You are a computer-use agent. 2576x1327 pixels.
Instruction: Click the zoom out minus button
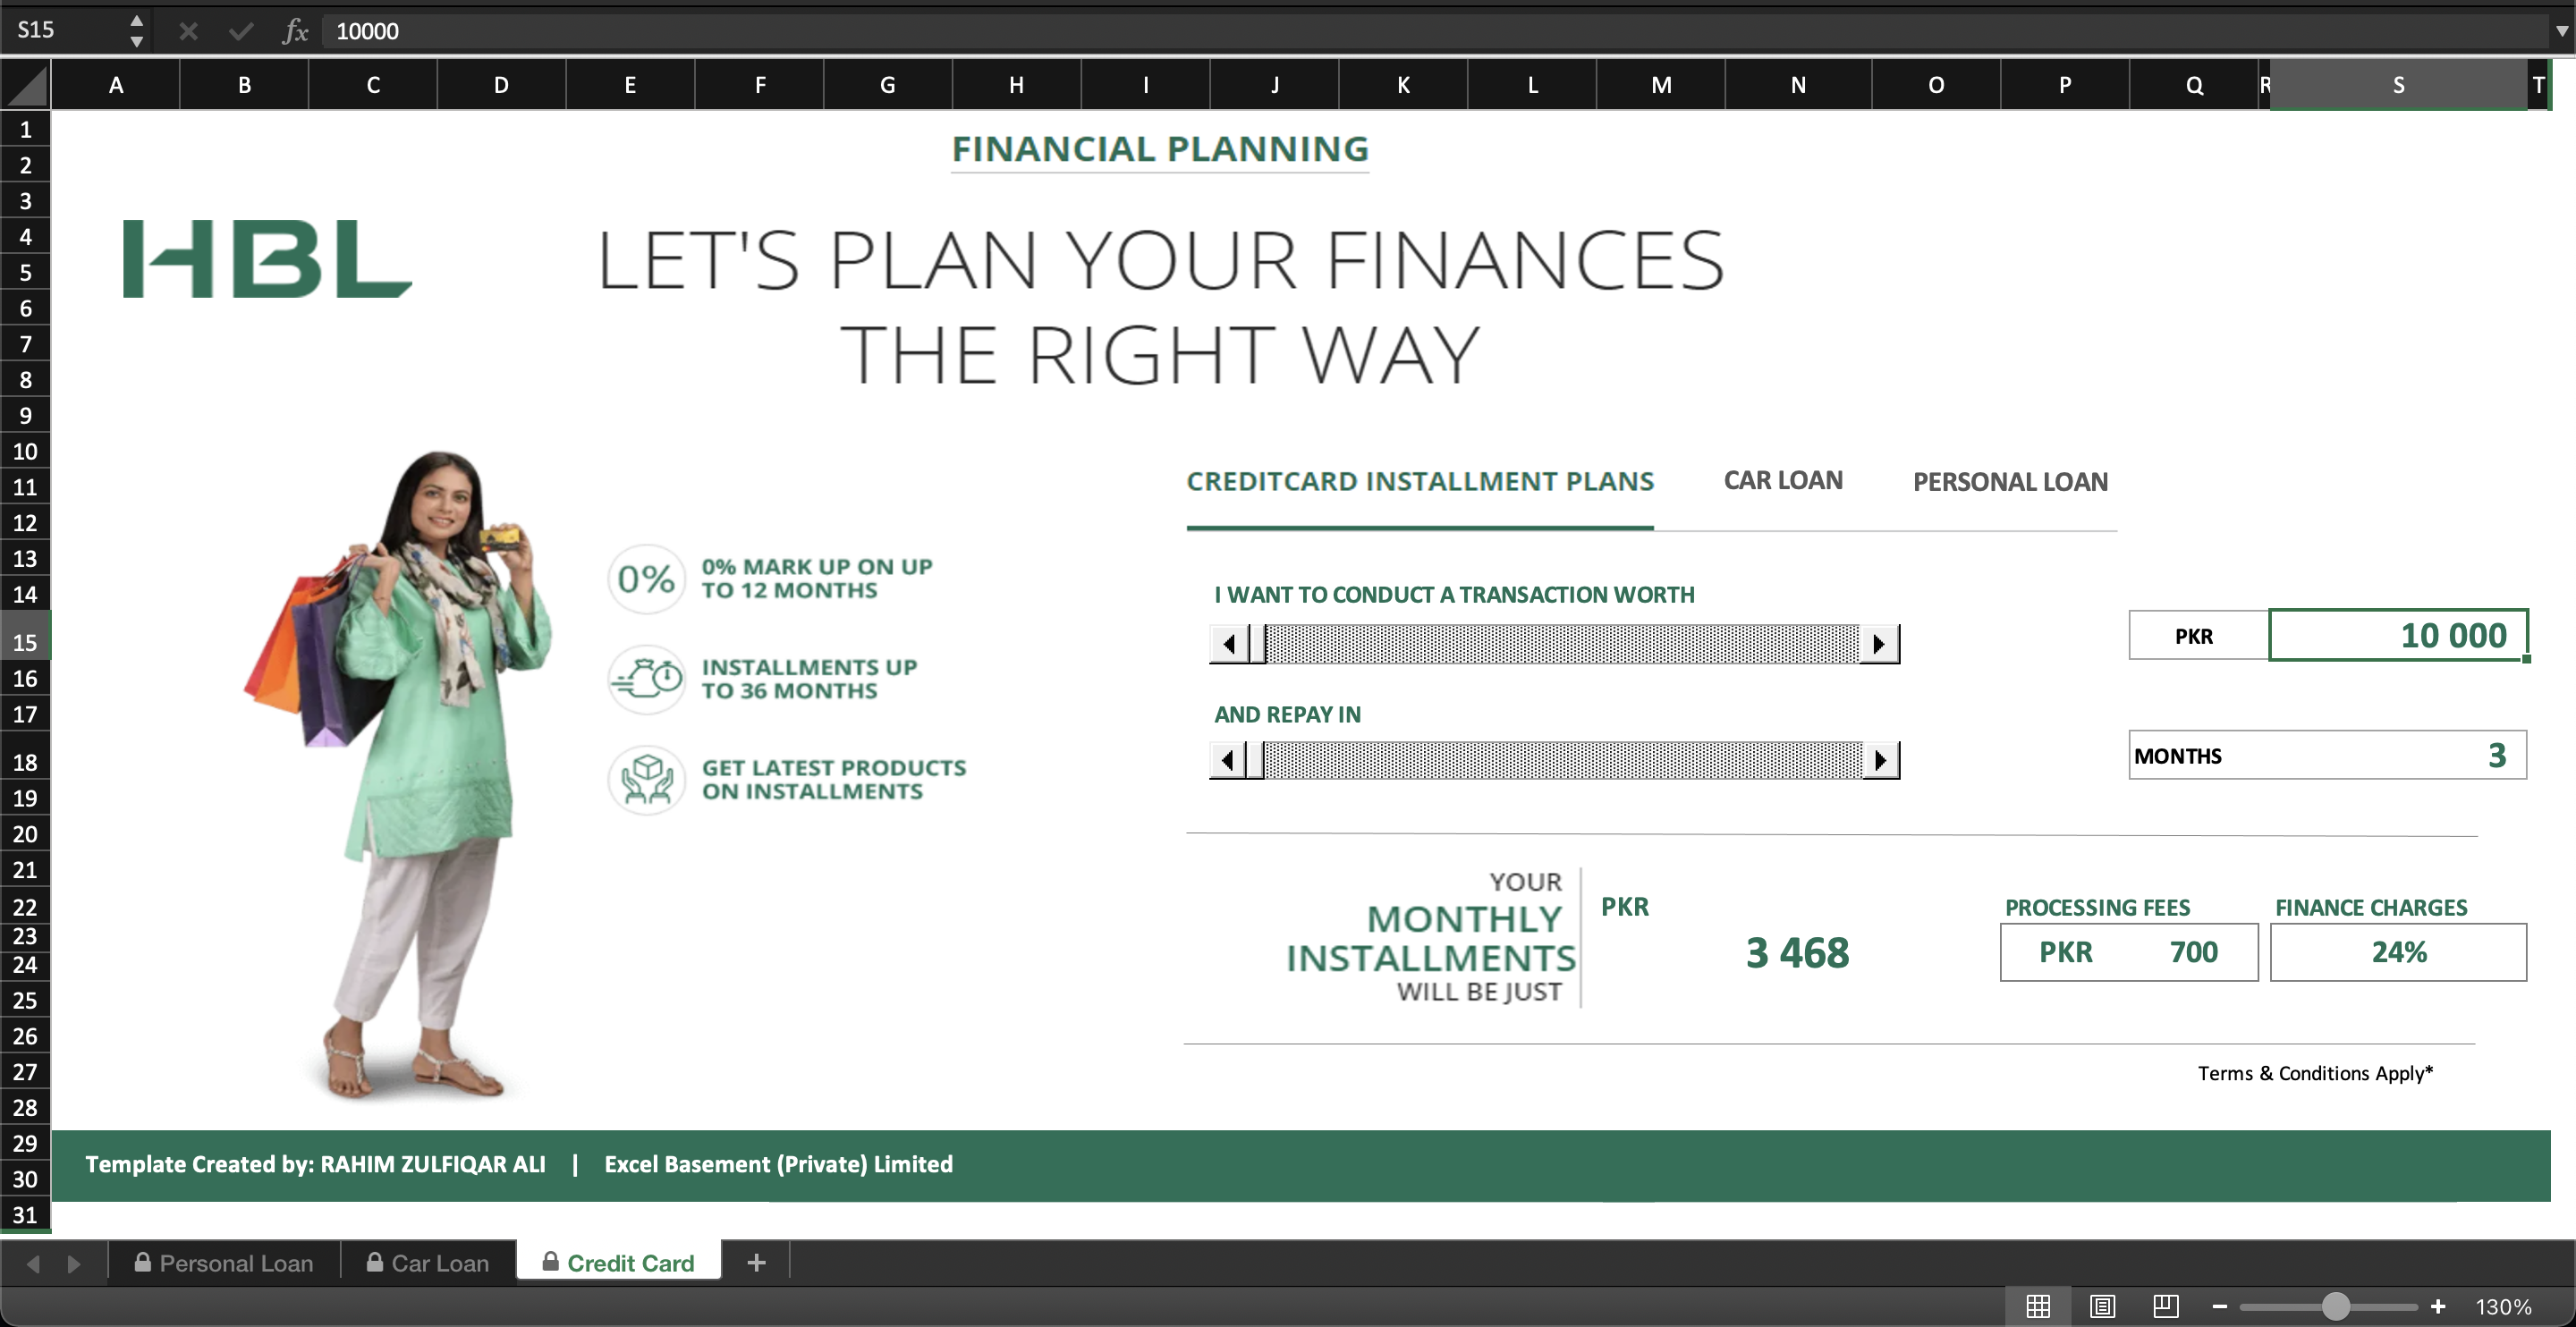pyautogui.click(x=2219, y=1306)
